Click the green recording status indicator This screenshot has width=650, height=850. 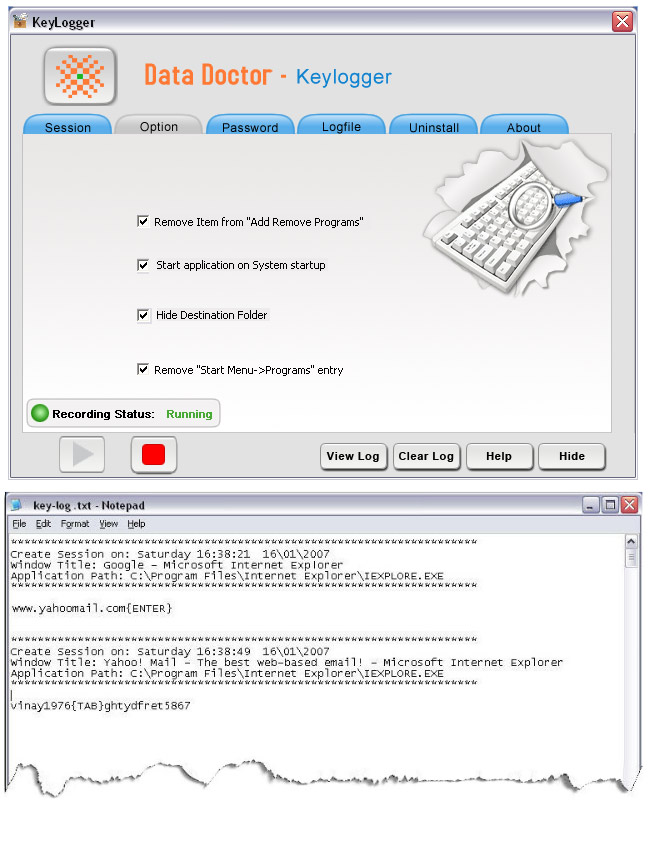(x=40, y=413)
